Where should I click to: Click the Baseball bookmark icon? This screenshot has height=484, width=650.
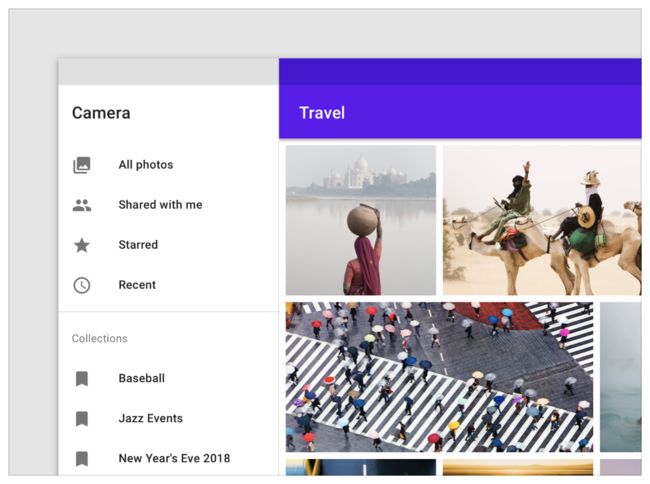click(x=82, y=379)
